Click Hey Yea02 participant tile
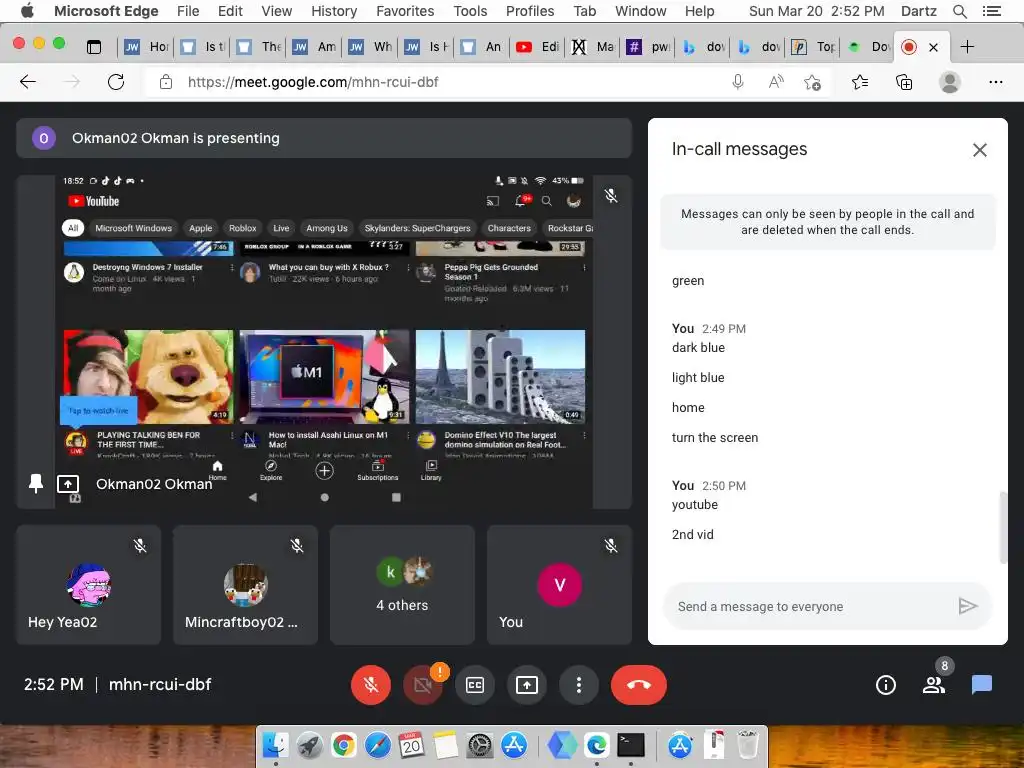This screenshot has height=768, width=1024. coord(88,584)
